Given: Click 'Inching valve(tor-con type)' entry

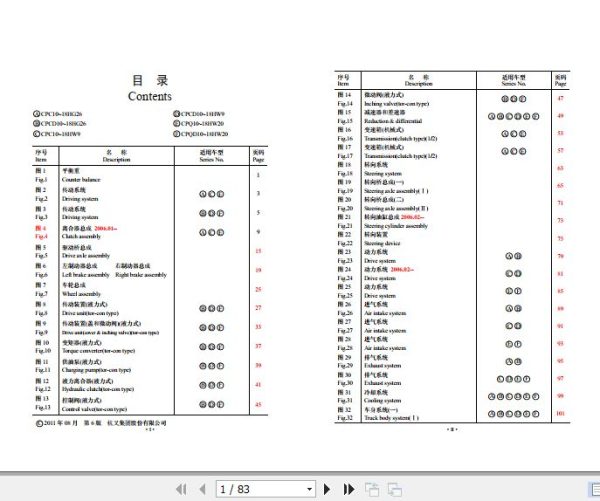Looking at the screenshot, I should pos(396,103).
